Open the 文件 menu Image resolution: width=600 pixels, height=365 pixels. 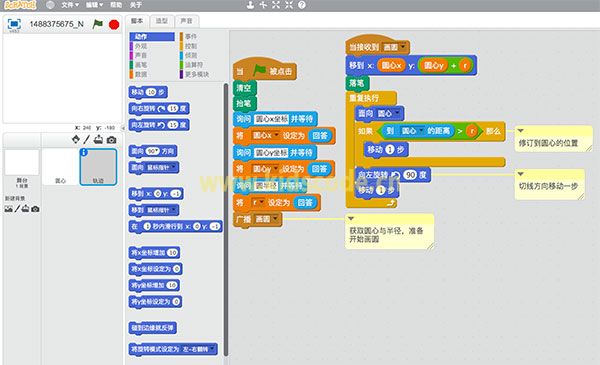(70, 5)
